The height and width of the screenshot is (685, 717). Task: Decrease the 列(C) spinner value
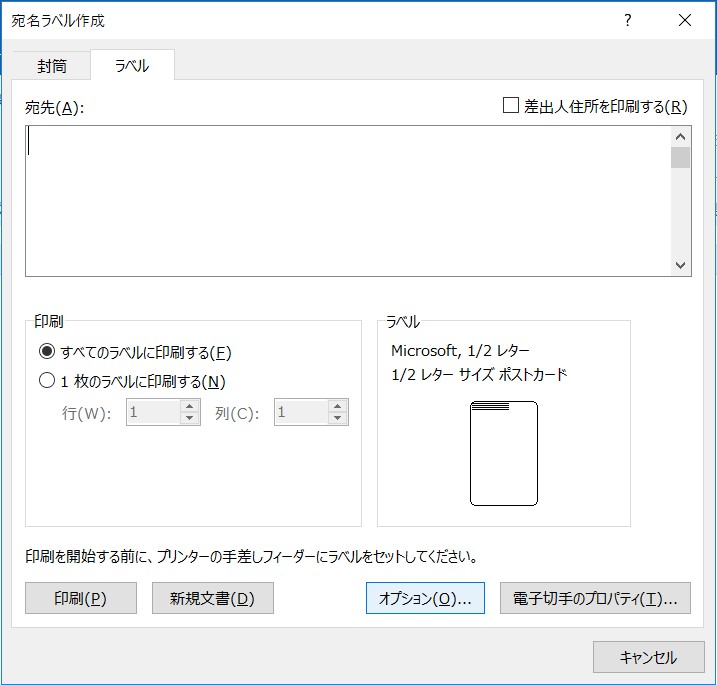click(x=337, y=418)
